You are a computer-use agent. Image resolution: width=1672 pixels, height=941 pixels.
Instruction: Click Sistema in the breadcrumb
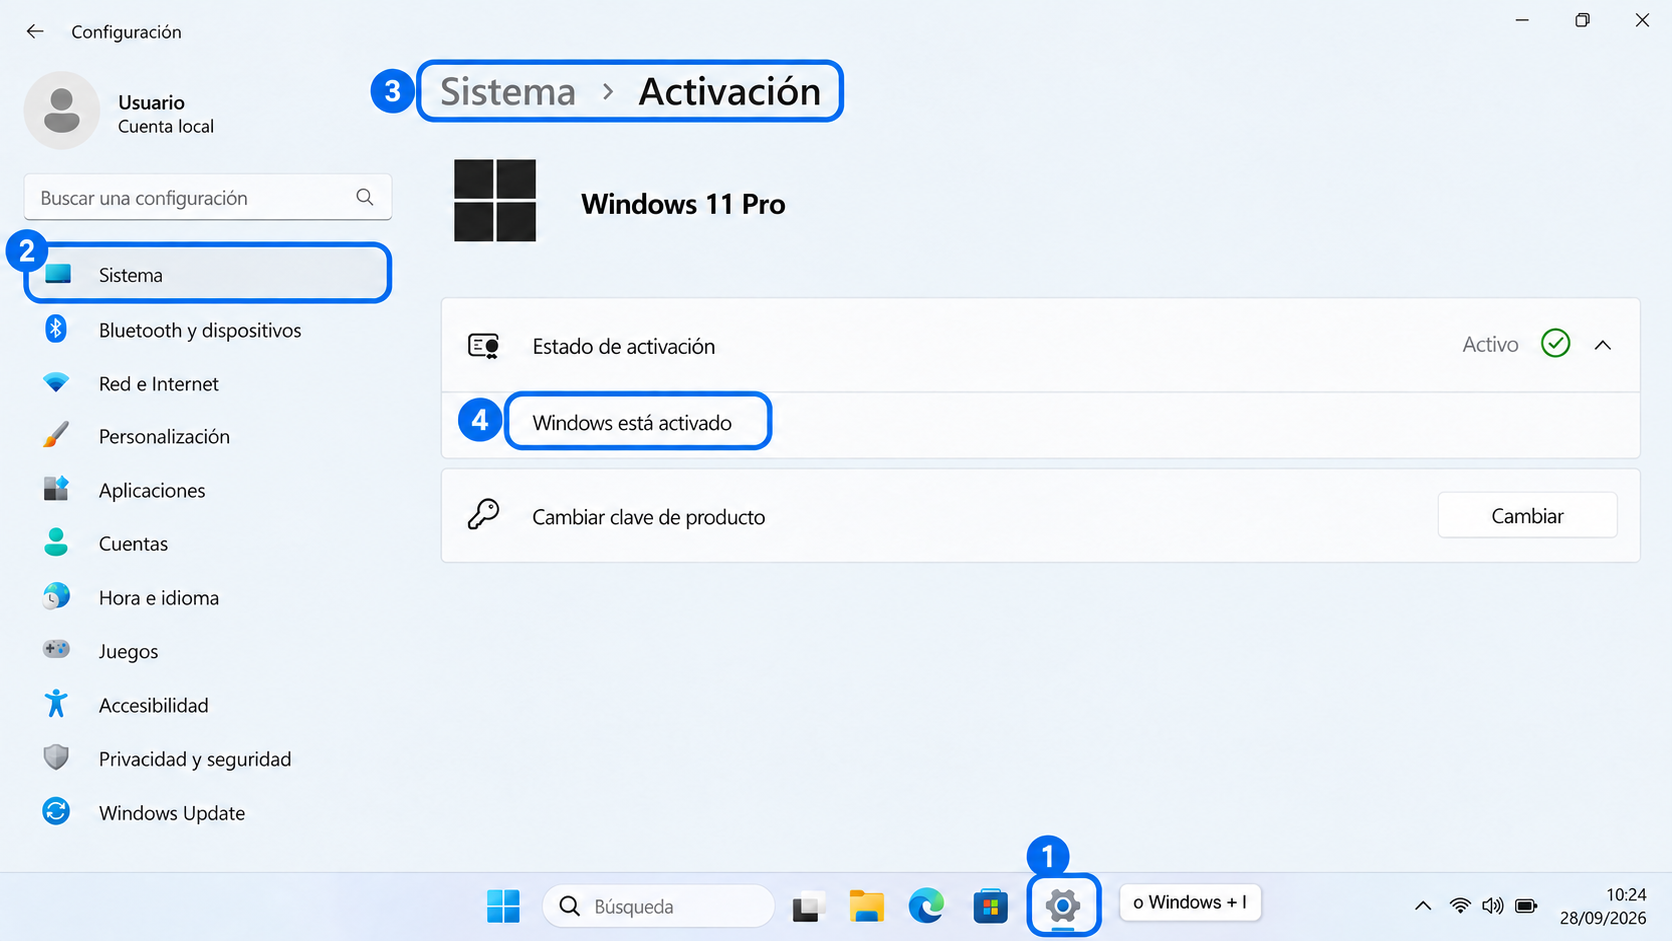[508, 91]
